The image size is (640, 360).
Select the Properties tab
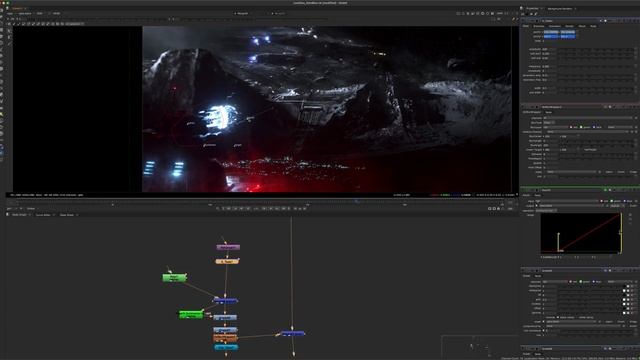tap(532, 8)
